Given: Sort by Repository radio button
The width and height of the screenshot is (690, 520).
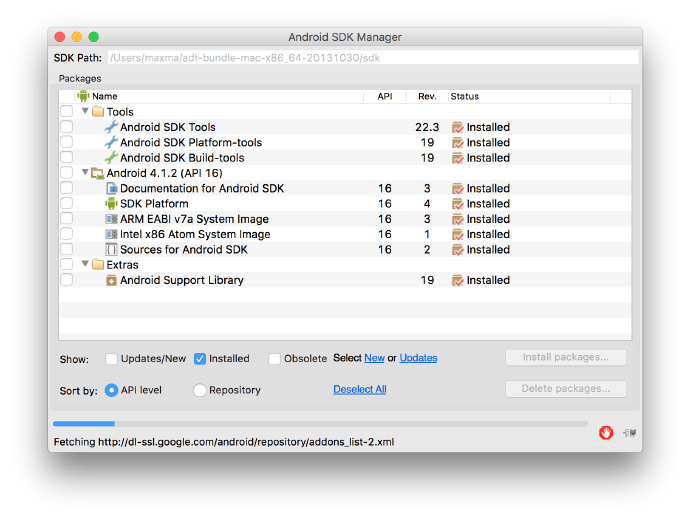Looking at the screenshot, I should pyautogui.click(x=200, y=390).
